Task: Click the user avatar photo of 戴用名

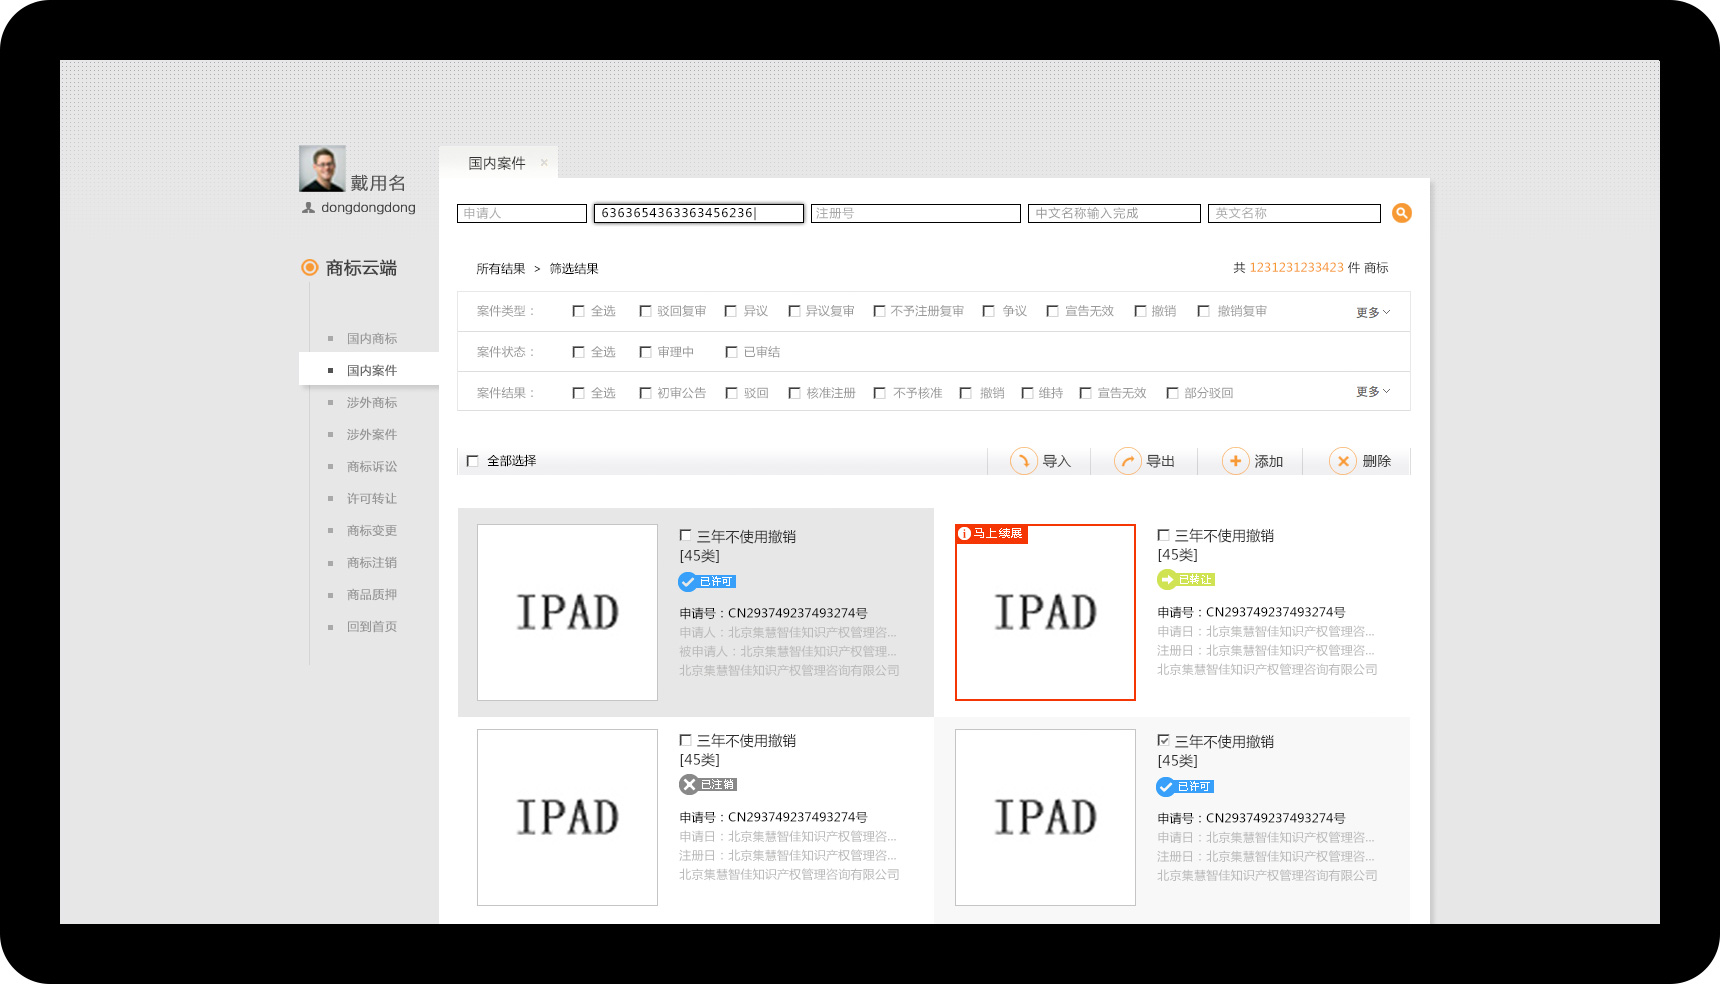Action: tap(322, 169)
